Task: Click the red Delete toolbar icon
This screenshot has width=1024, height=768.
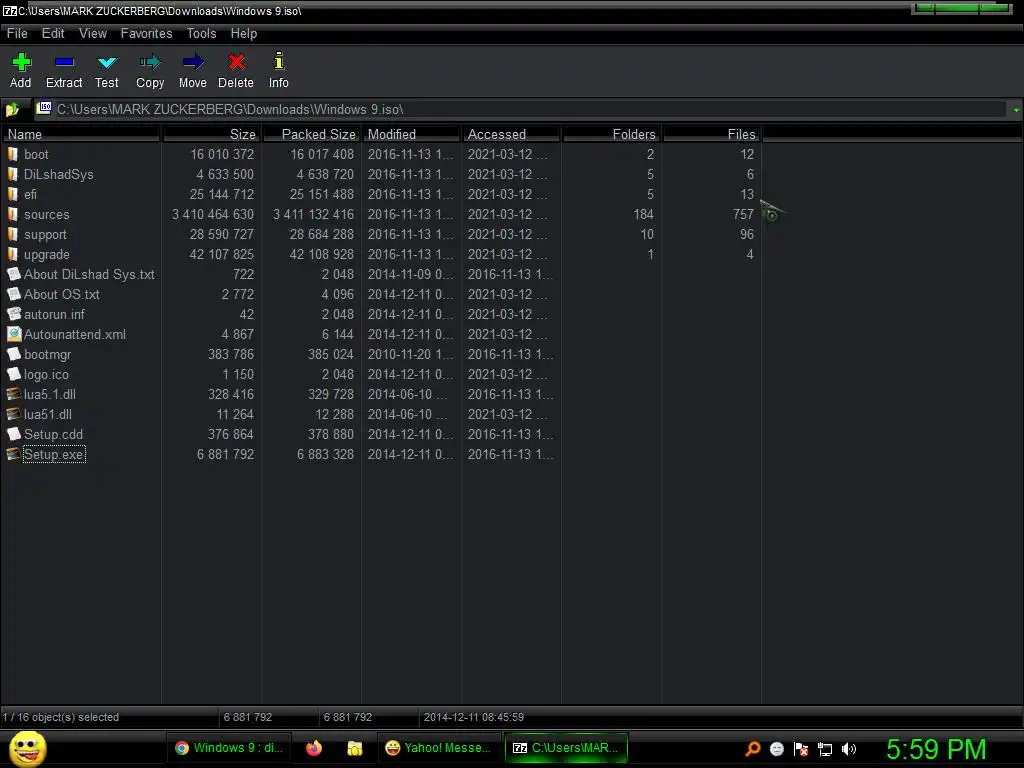Action: 236,62
